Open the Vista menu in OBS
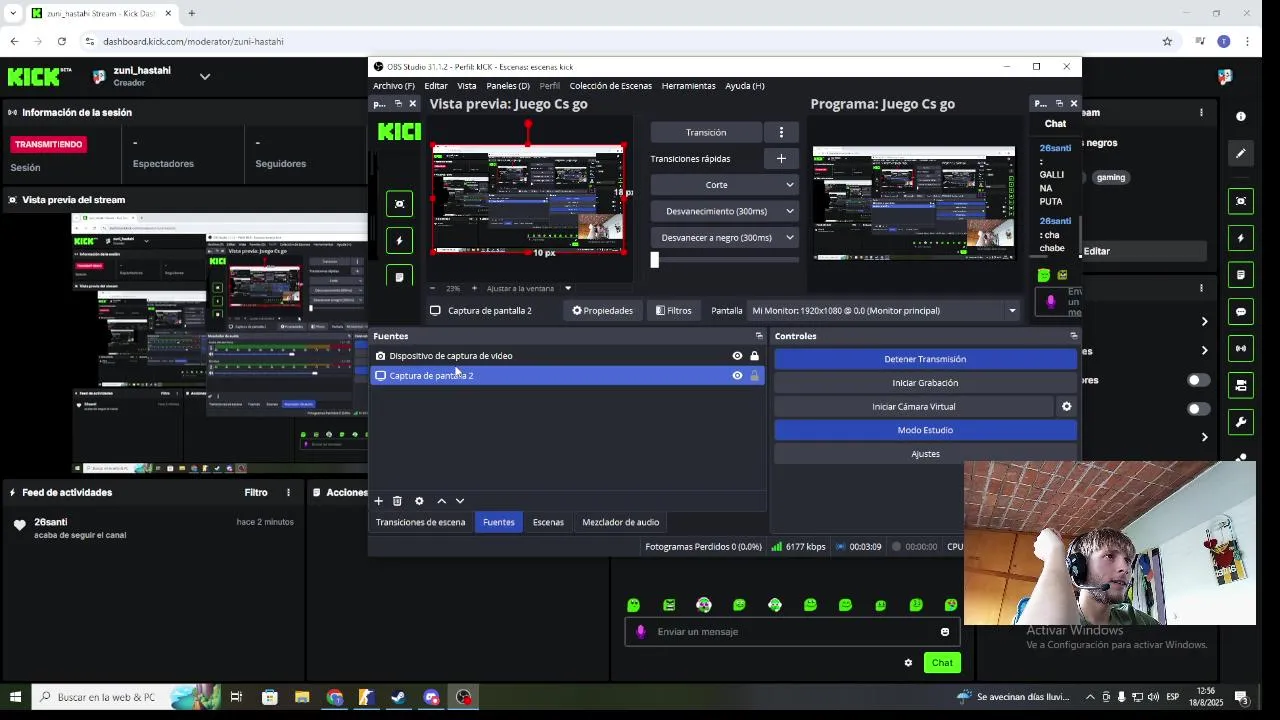 point(467,86)
